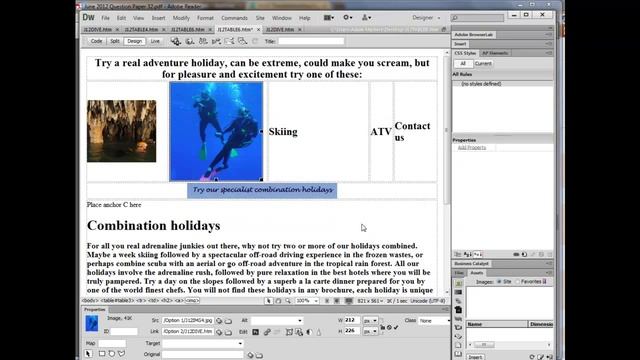The height and width of the screenshot is (360, 640).
Task: Open the File menu
Action: 105,18
